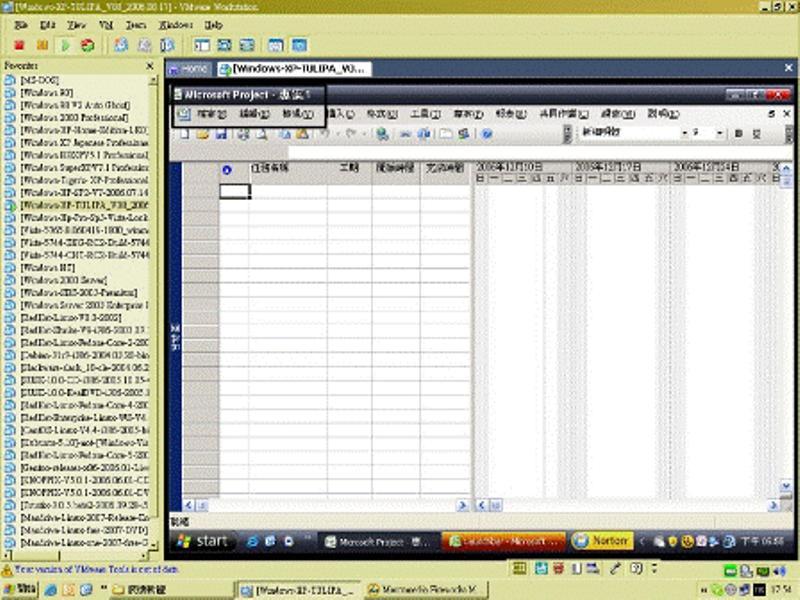Open the File menu in VMware Workstation

point(21,25)
